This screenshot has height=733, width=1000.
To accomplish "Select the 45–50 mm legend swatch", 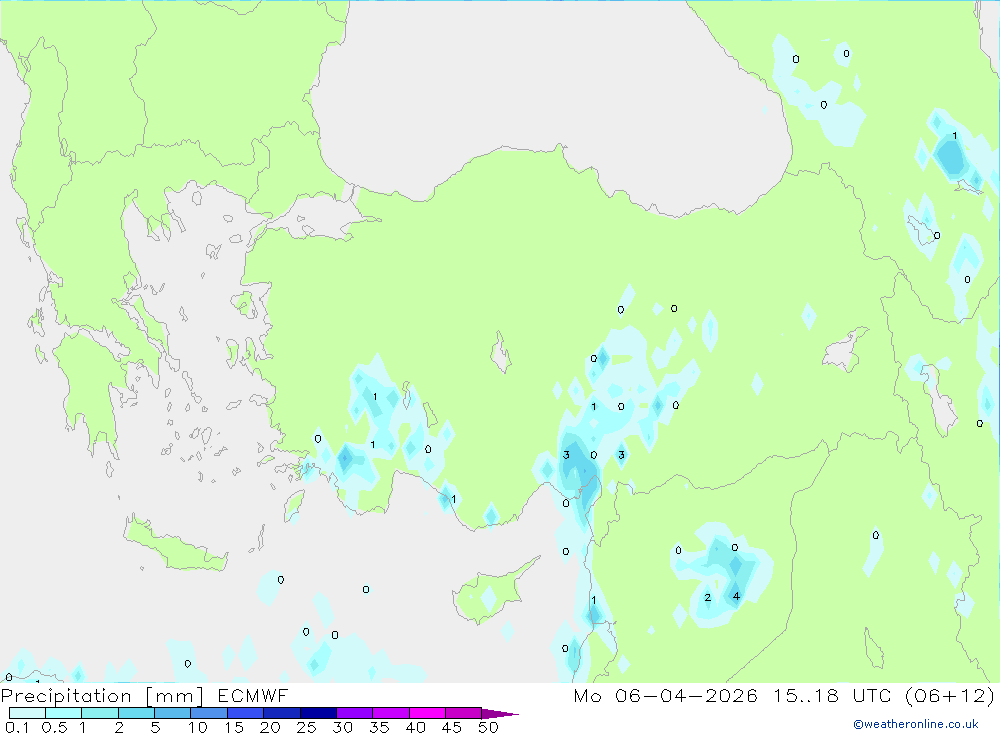I will [463, 713].
